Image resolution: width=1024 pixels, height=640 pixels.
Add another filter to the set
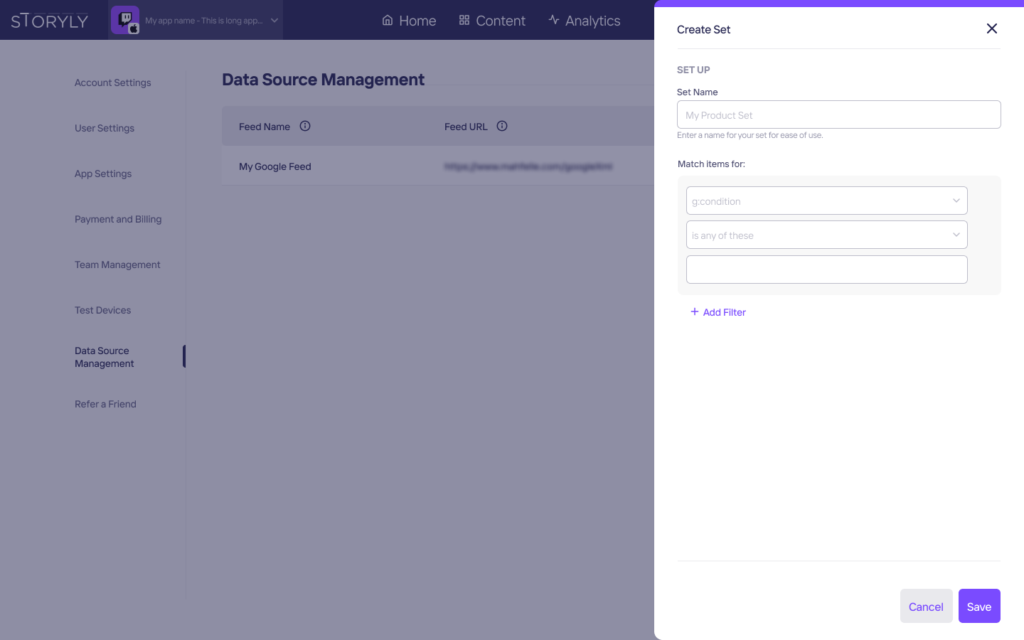[x=718, y=312]
